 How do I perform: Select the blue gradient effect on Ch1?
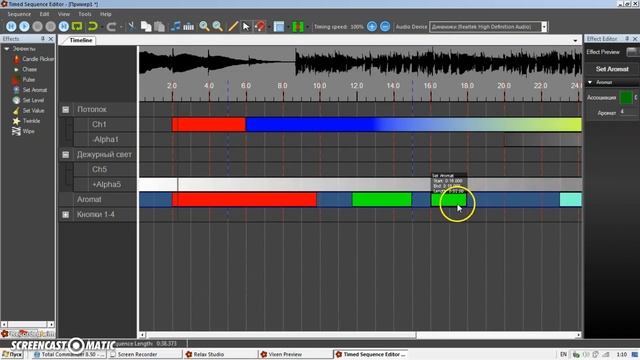(x=413, y=124)
